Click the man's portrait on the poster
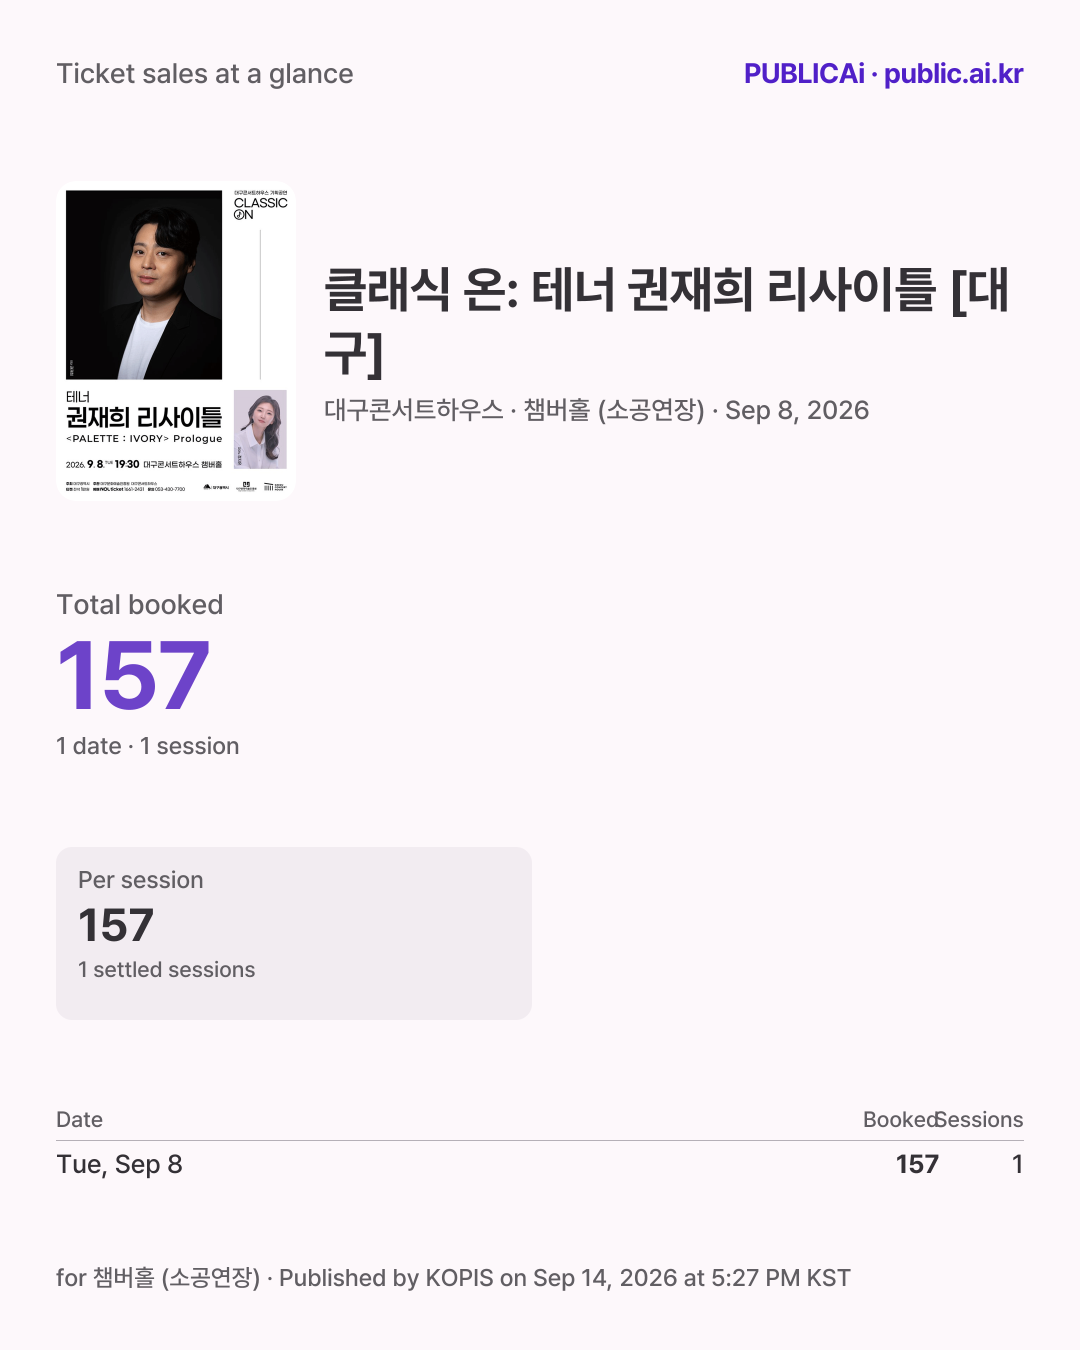Viewport: 1080px width, 1350px height. 144,285
